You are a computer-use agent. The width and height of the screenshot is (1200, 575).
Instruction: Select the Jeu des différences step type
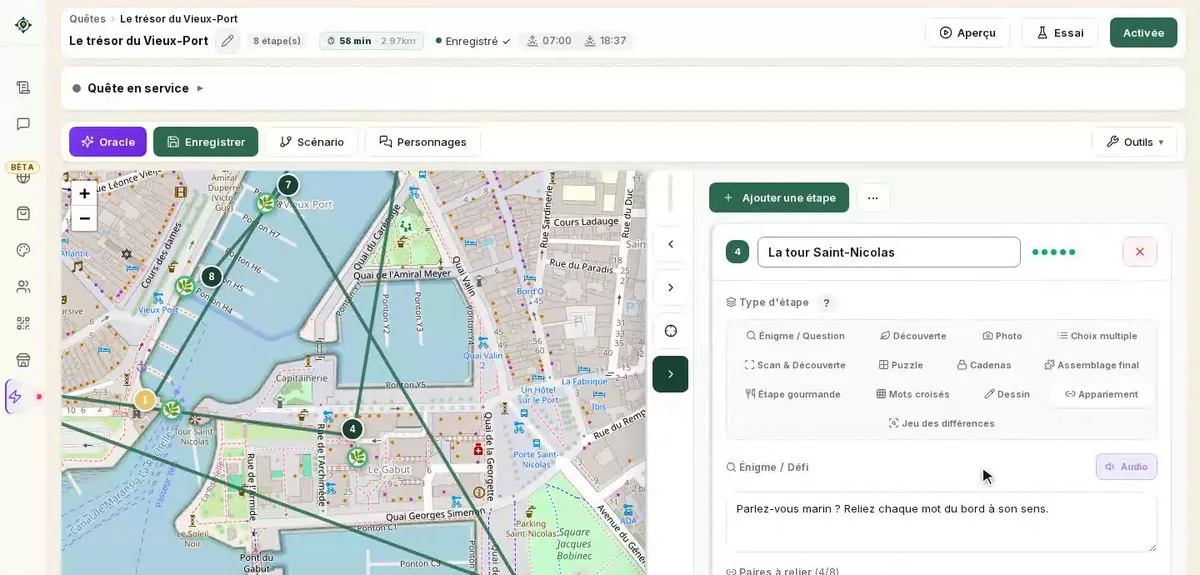point(941,423)
